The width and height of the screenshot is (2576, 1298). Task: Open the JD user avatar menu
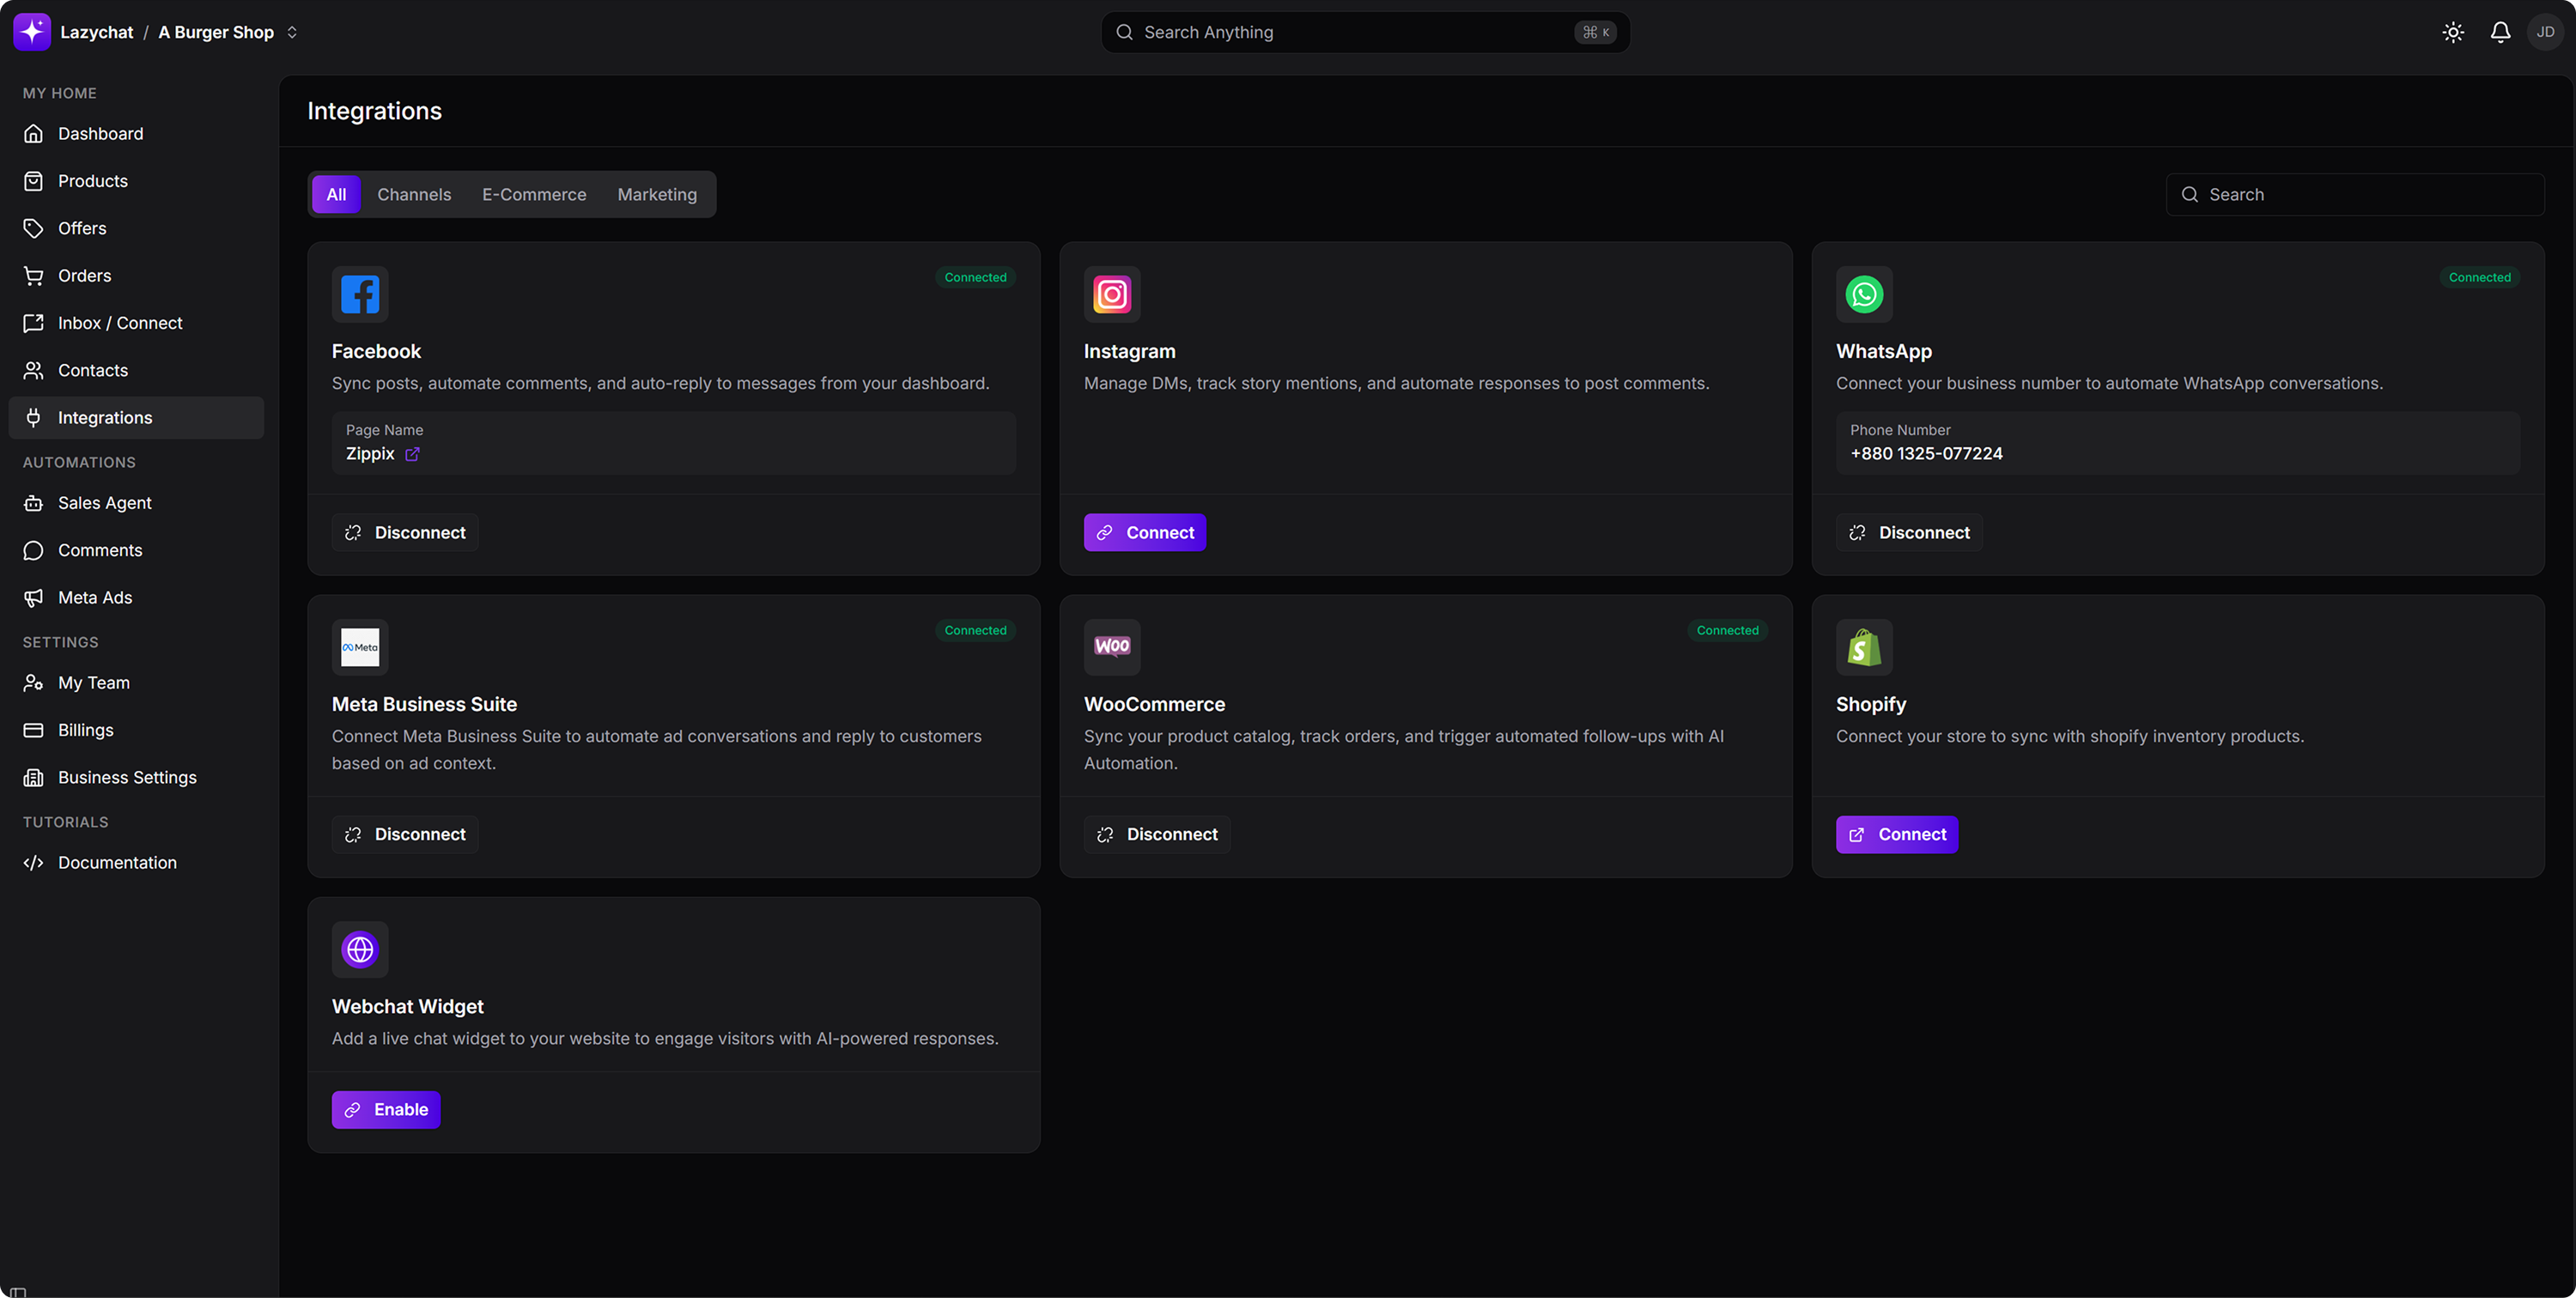pos(2544,32)
